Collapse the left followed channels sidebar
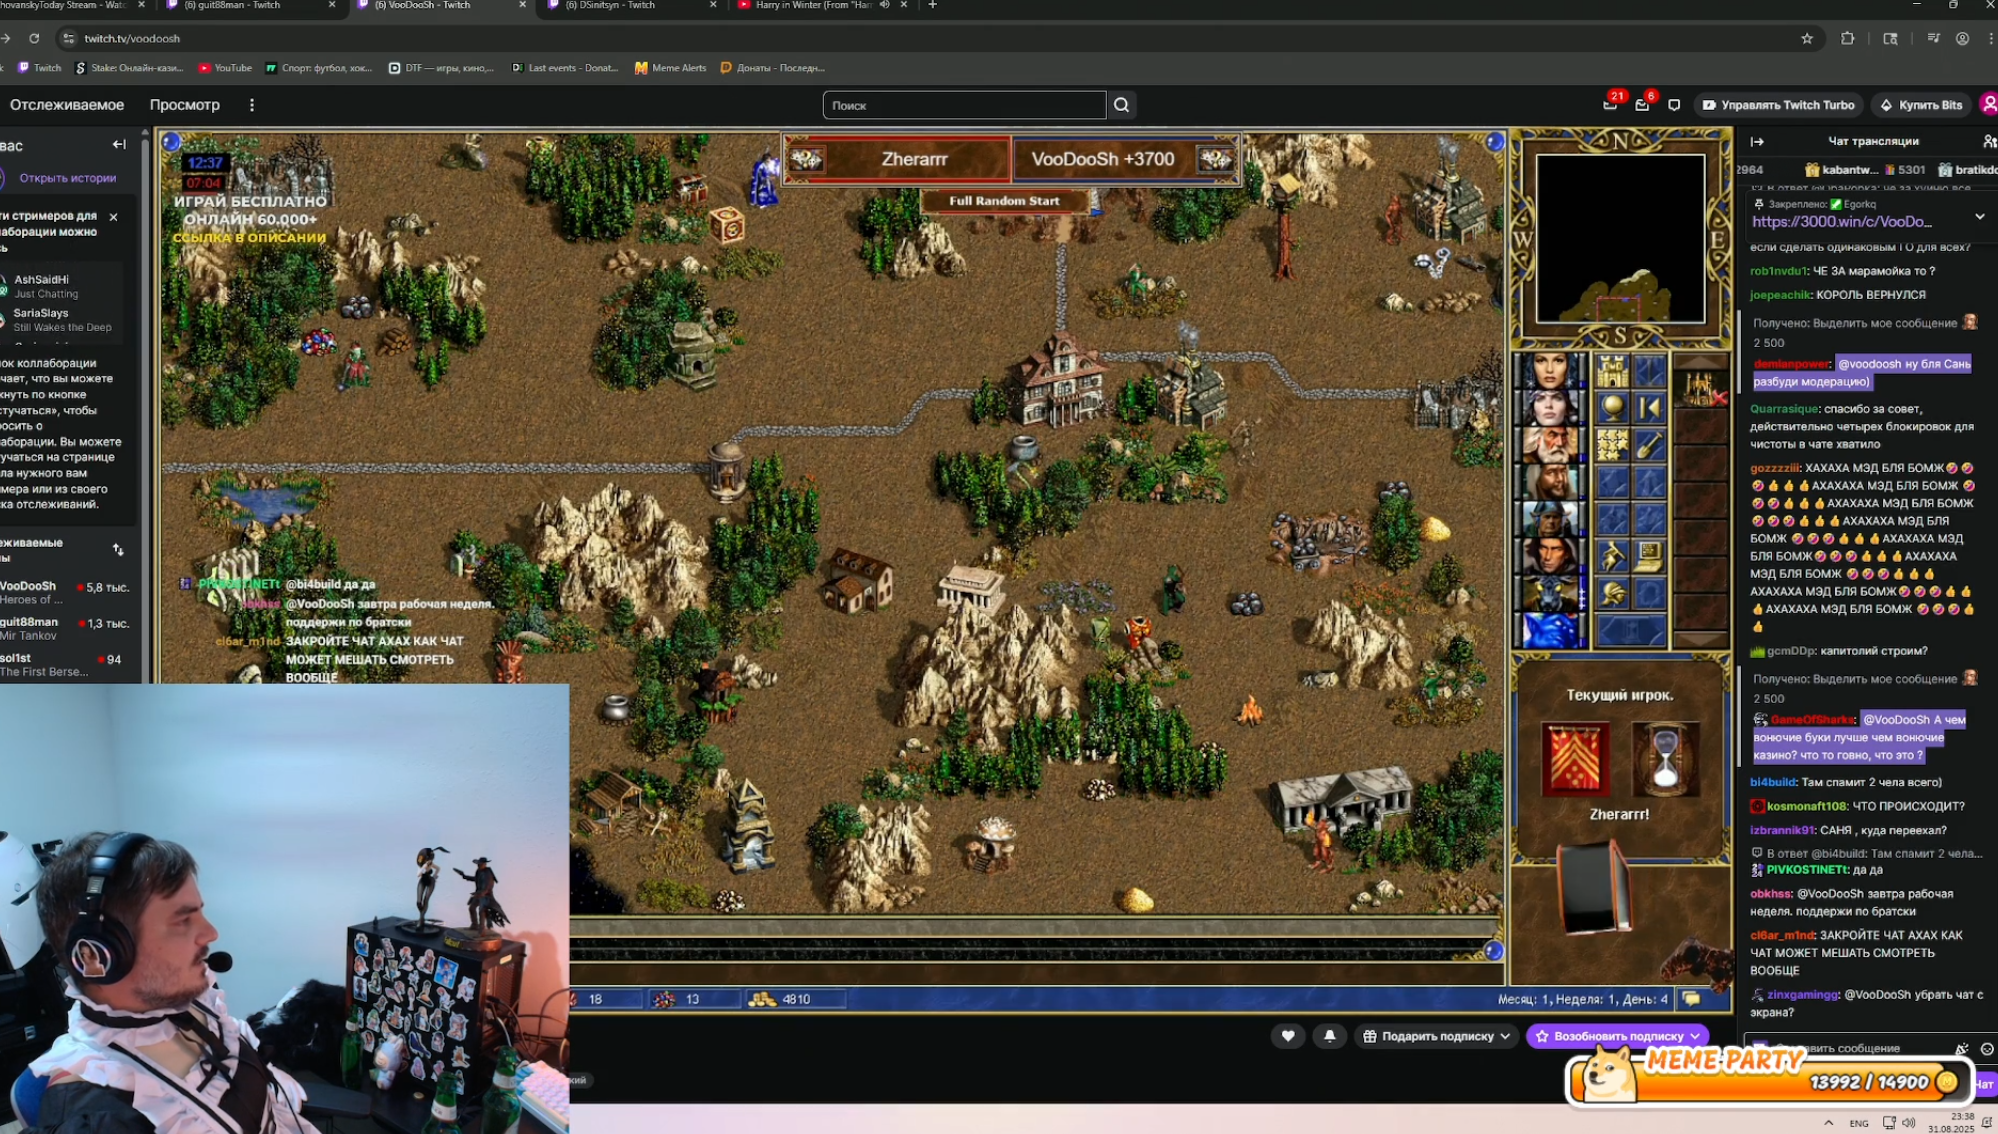 (119, 145)
